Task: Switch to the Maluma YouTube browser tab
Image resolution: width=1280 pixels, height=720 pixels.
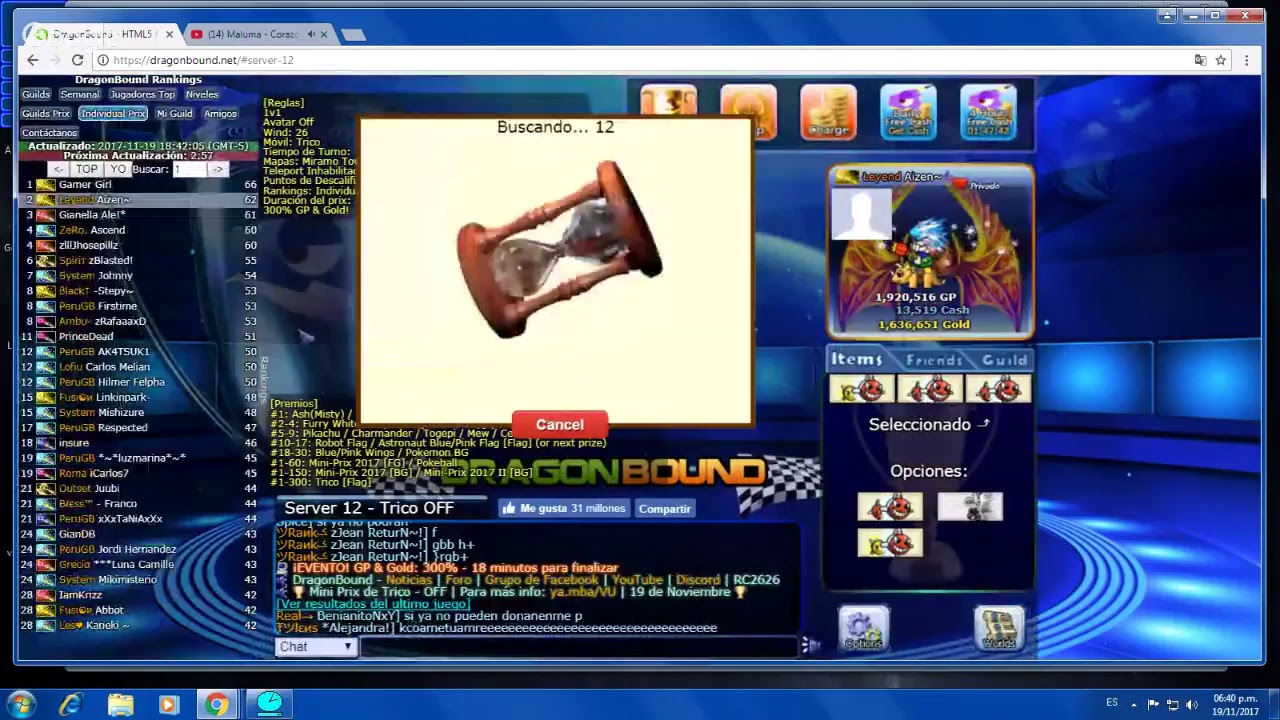Action: (253, 34)
